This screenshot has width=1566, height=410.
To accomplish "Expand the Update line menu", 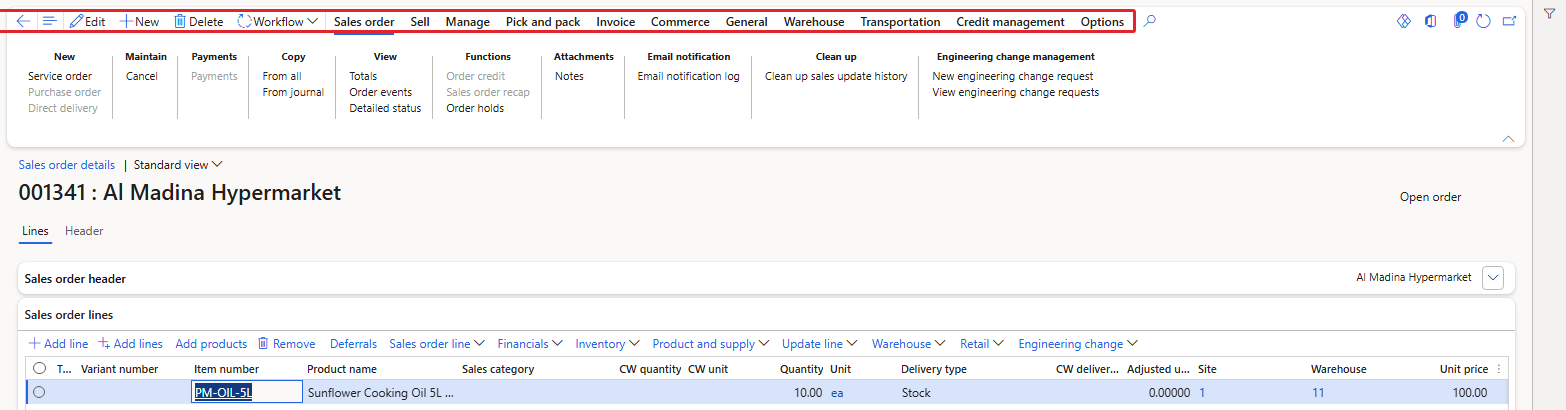I will click(820, 344).
